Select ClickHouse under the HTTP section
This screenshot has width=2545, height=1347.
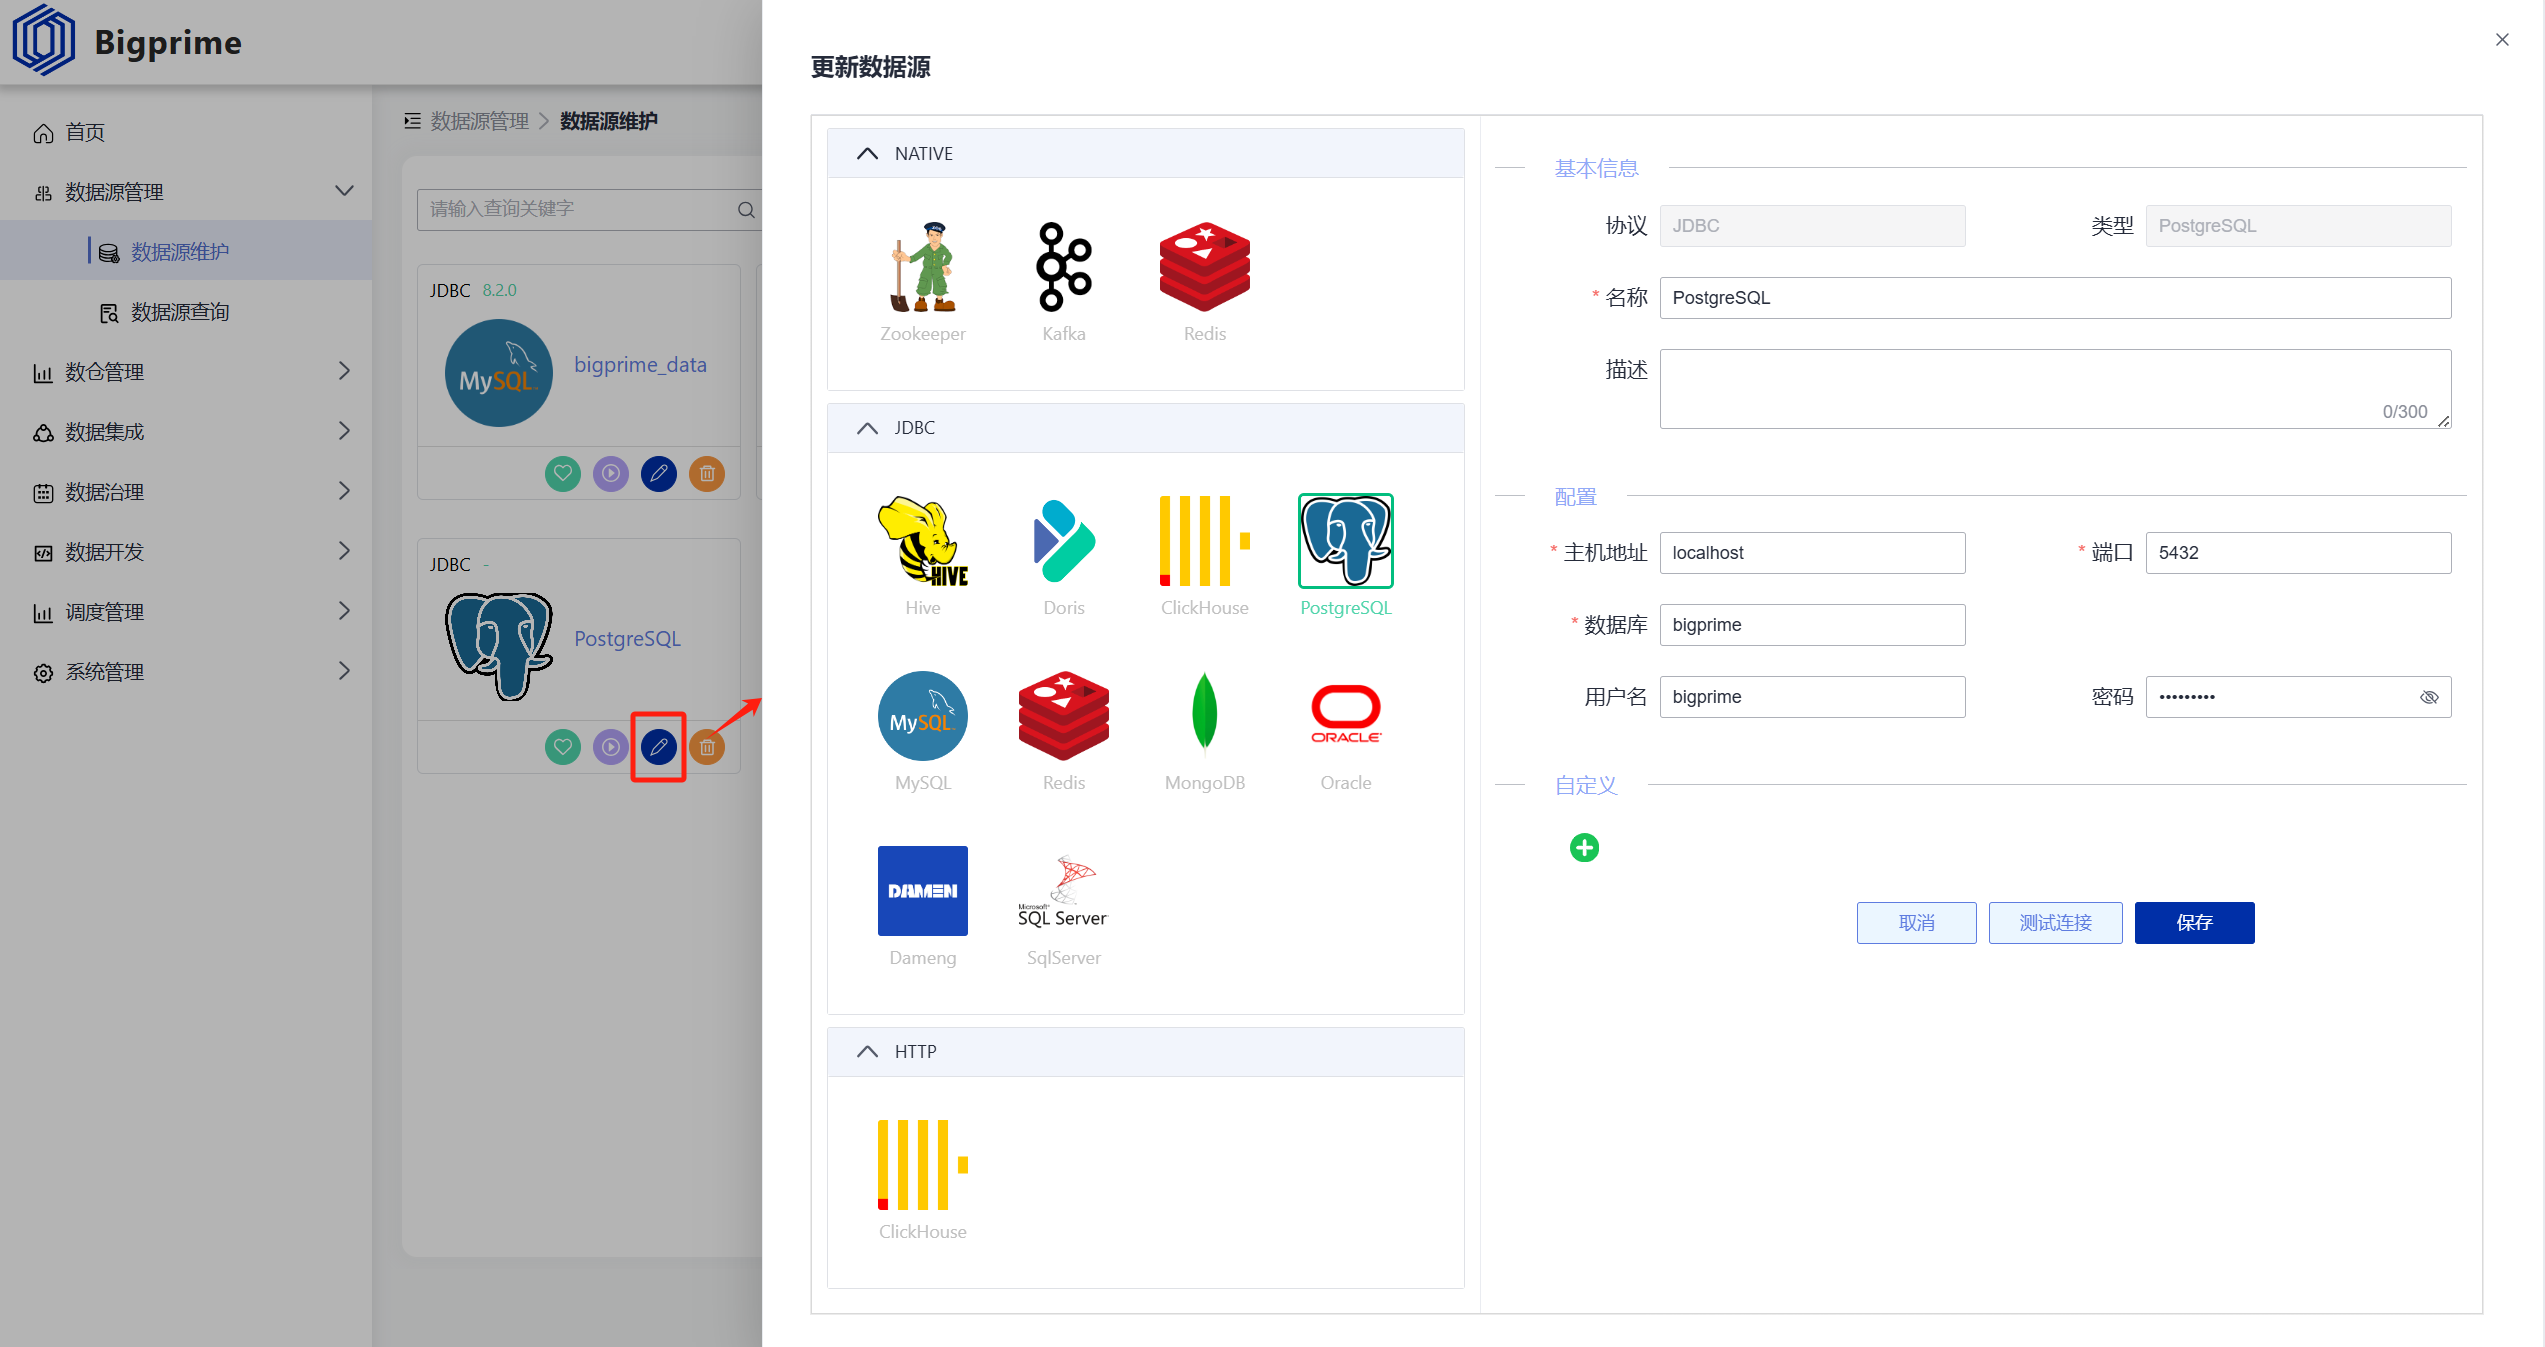point(922,1165)
